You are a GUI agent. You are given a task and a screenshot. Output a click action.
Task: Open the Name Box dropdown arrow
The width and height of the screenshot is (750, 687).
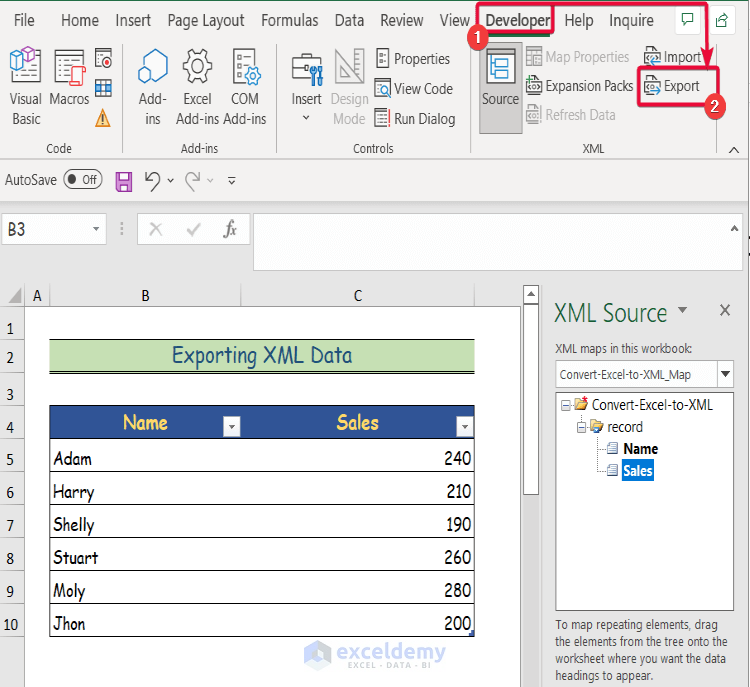point(96,229)
